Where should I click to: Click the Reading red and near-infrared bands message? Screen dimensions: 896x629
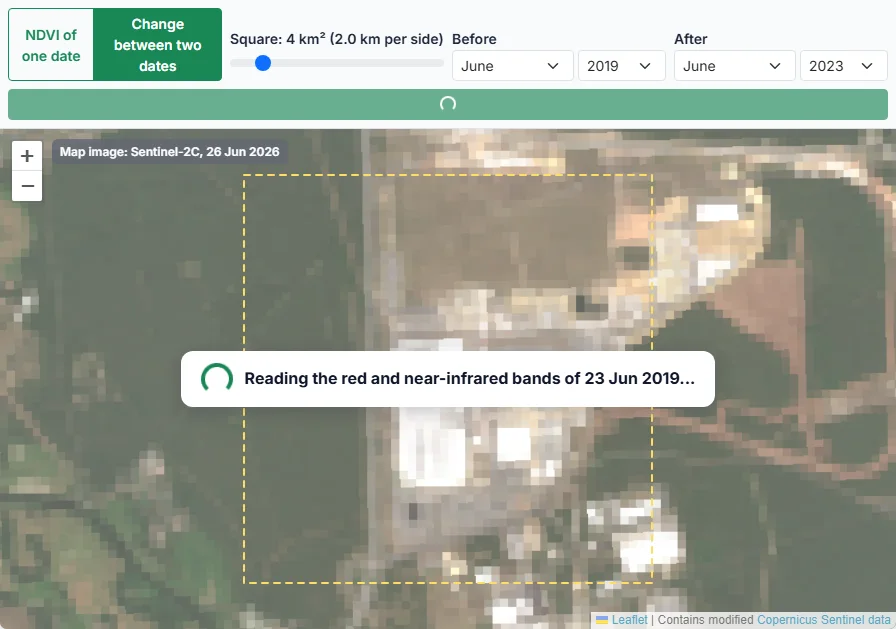pos(470,379)
